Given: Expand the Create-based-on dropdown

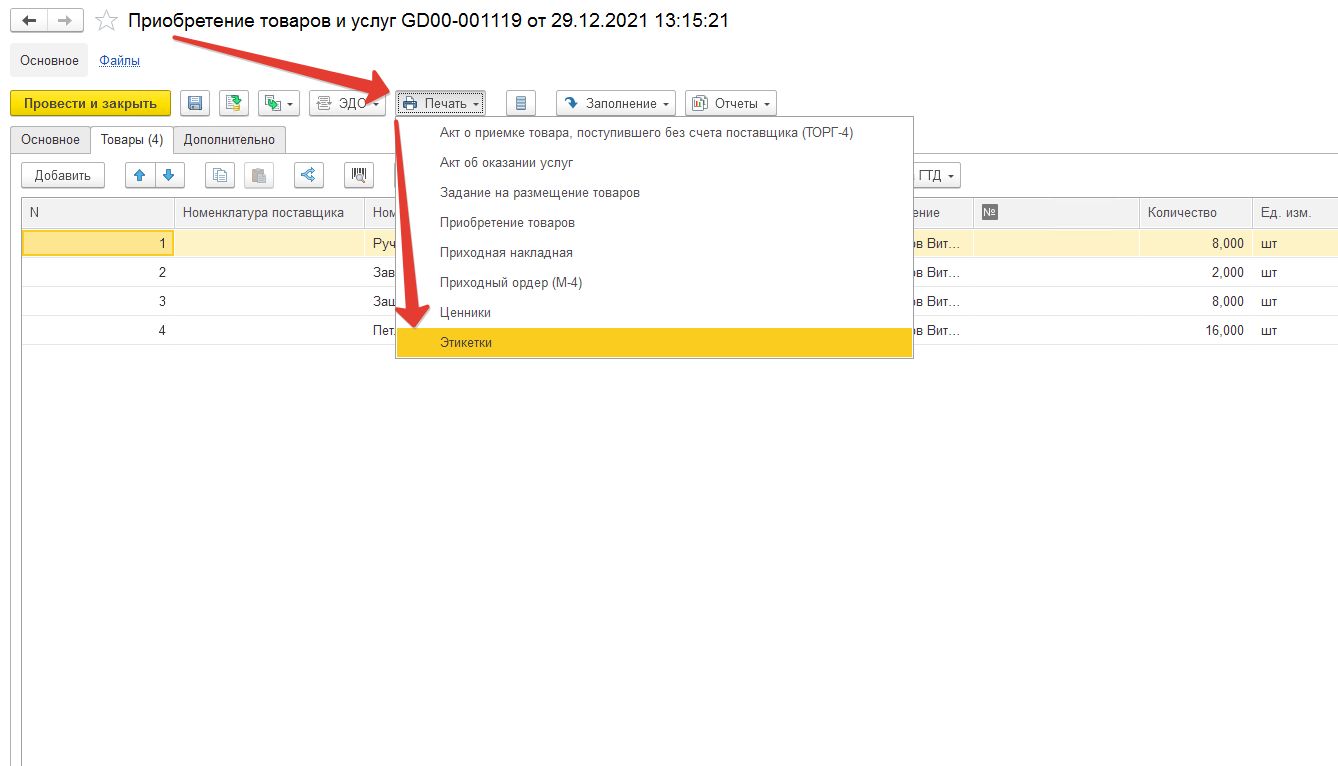Looking at the screenshot, I should (x=279, y=103).
